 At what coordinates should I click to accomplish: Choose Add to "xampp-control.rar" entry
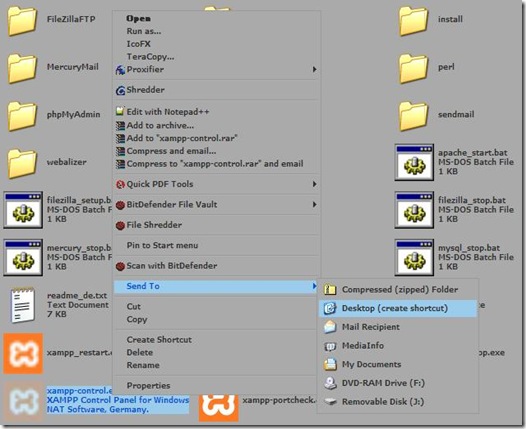point(182,138)
